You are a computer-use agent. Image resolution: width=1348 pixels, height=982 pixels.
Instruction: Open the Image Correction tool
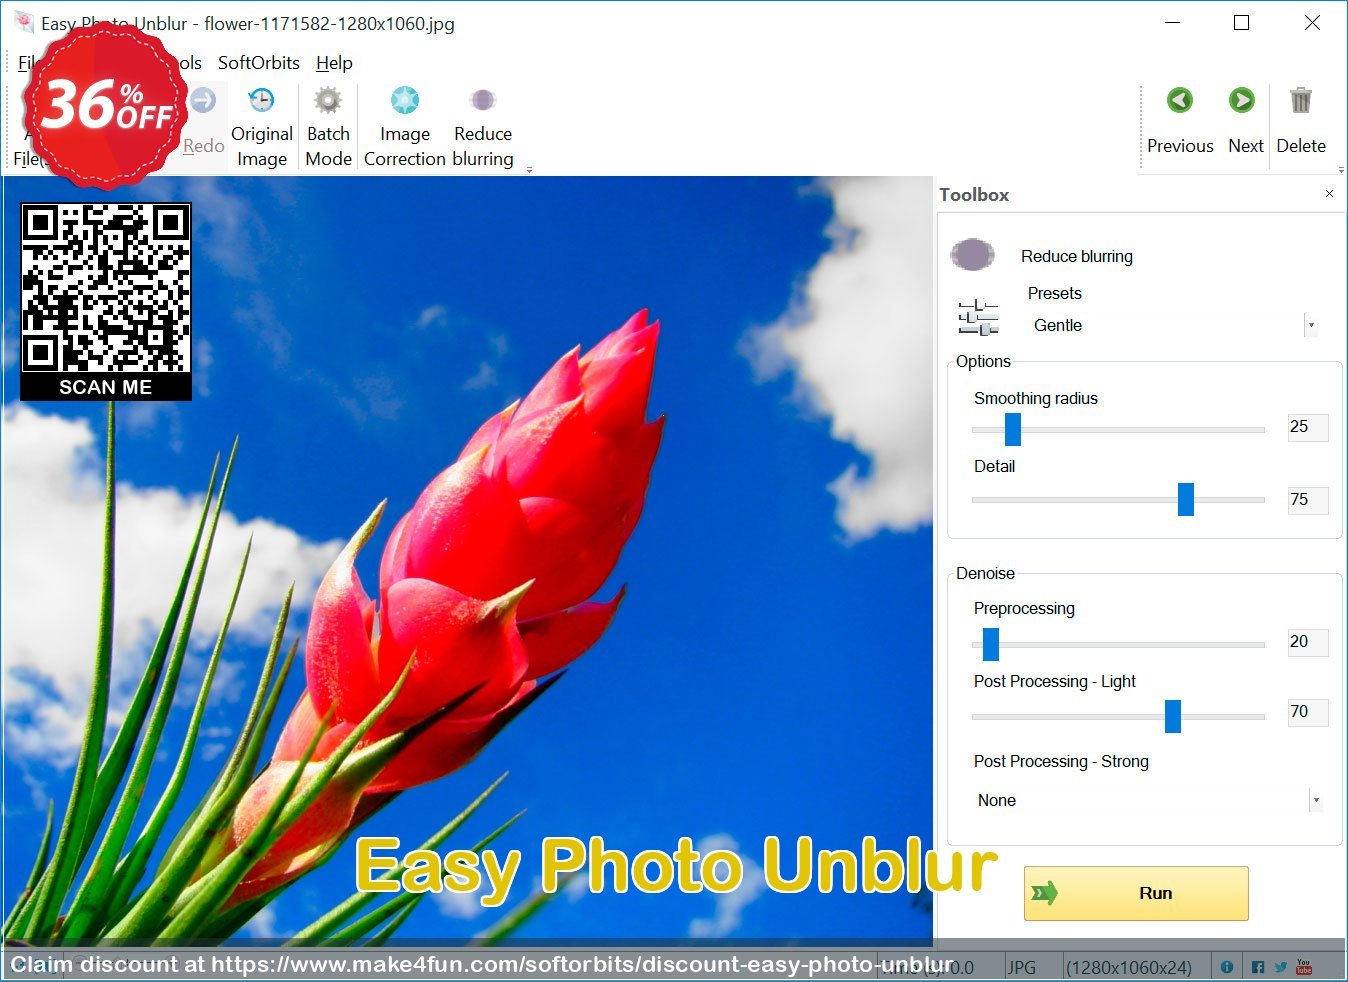click(x=404, y=126)
